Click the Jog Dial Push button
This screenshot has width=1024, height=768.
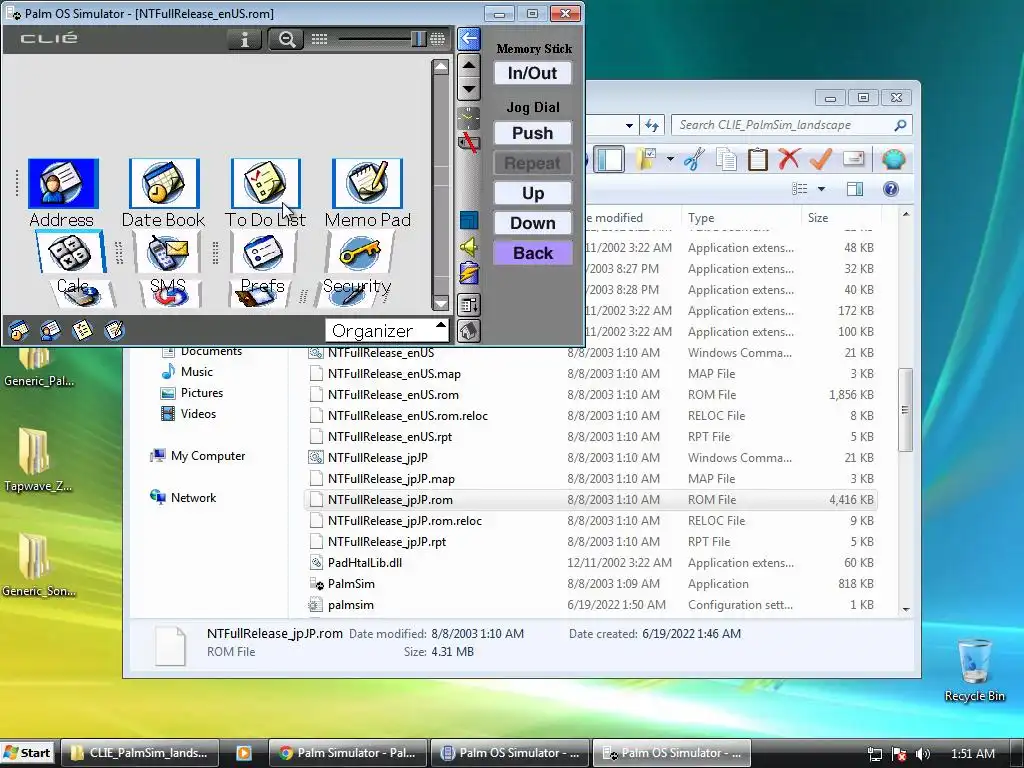coord(532,133)
